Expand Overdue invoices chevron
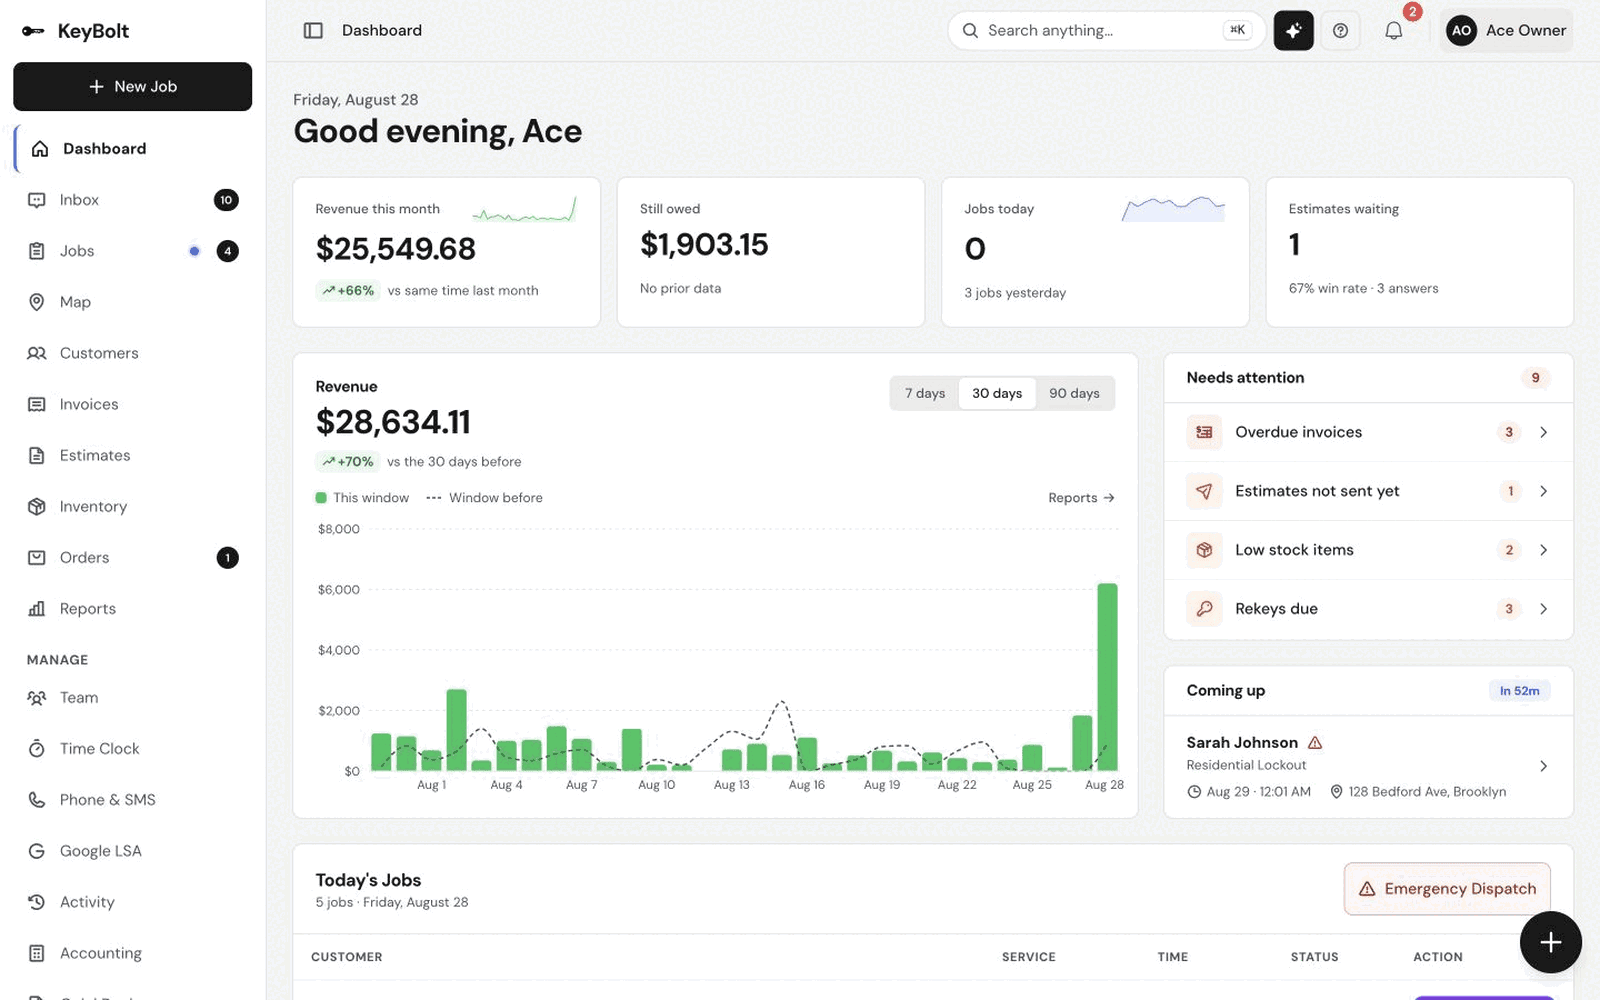1600x1000 pixels. [1543, 432]
